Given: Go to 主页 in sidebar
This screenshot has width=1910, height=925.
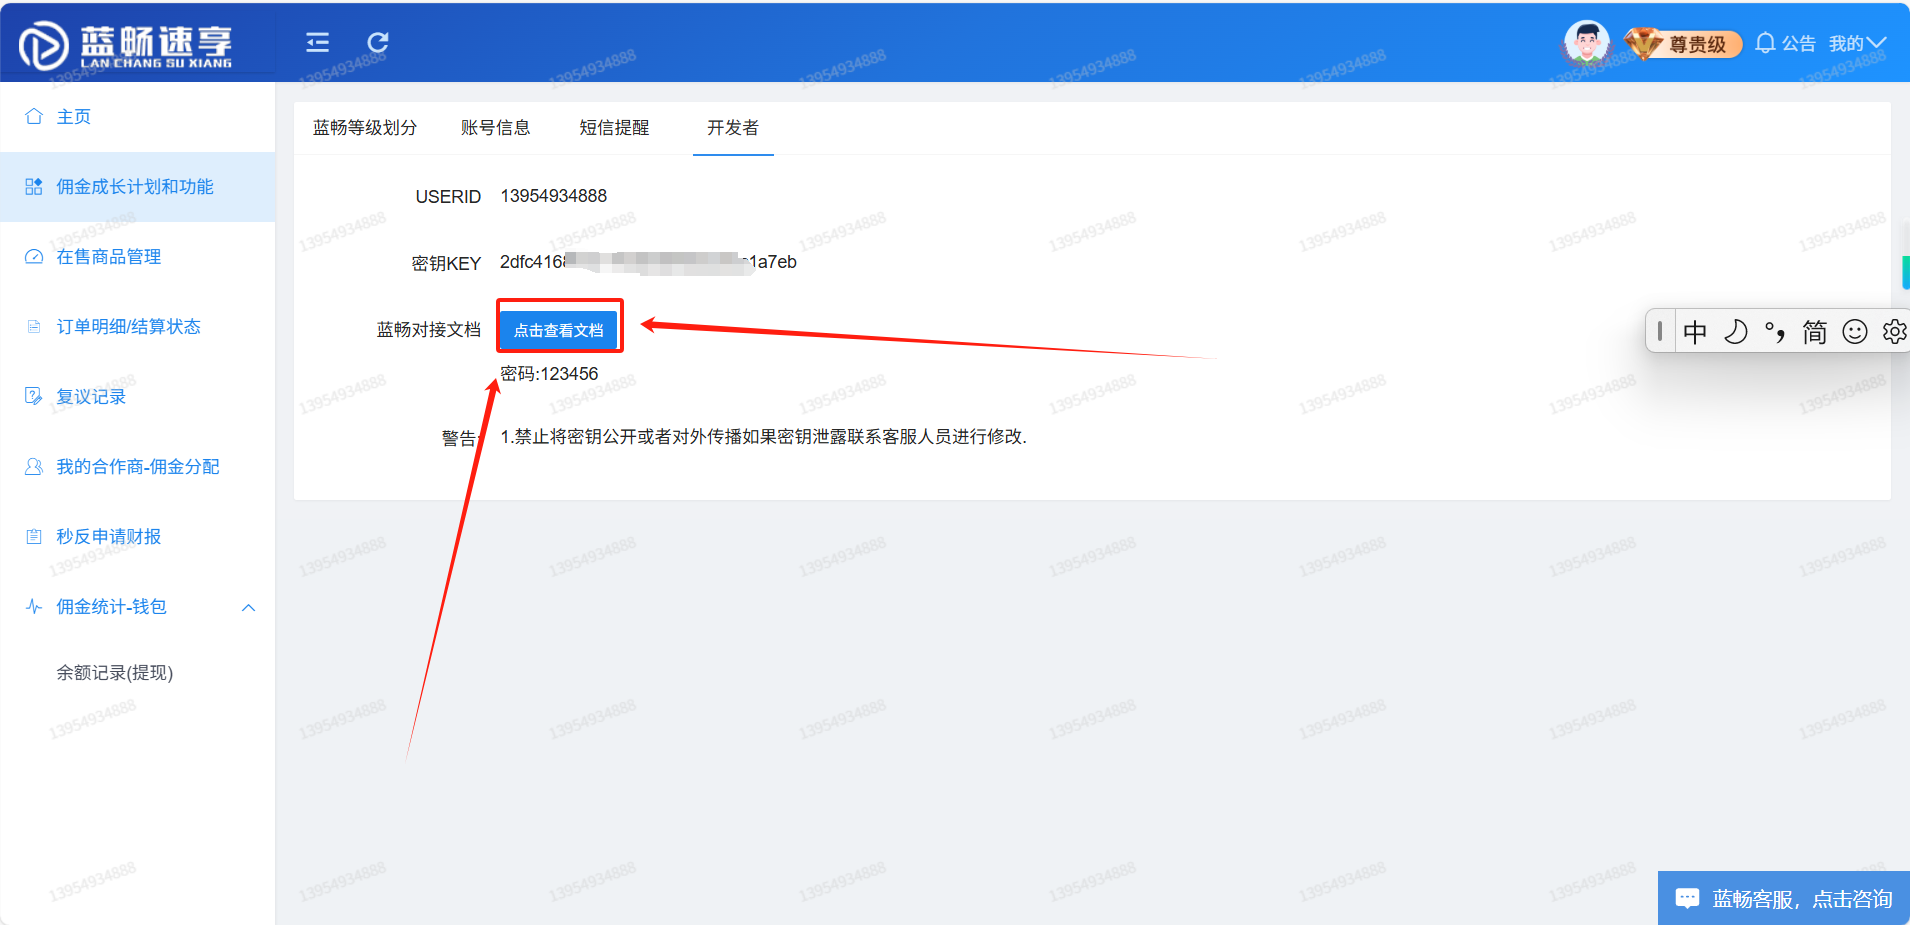Looking at the screenshot, I should [138, 117].
